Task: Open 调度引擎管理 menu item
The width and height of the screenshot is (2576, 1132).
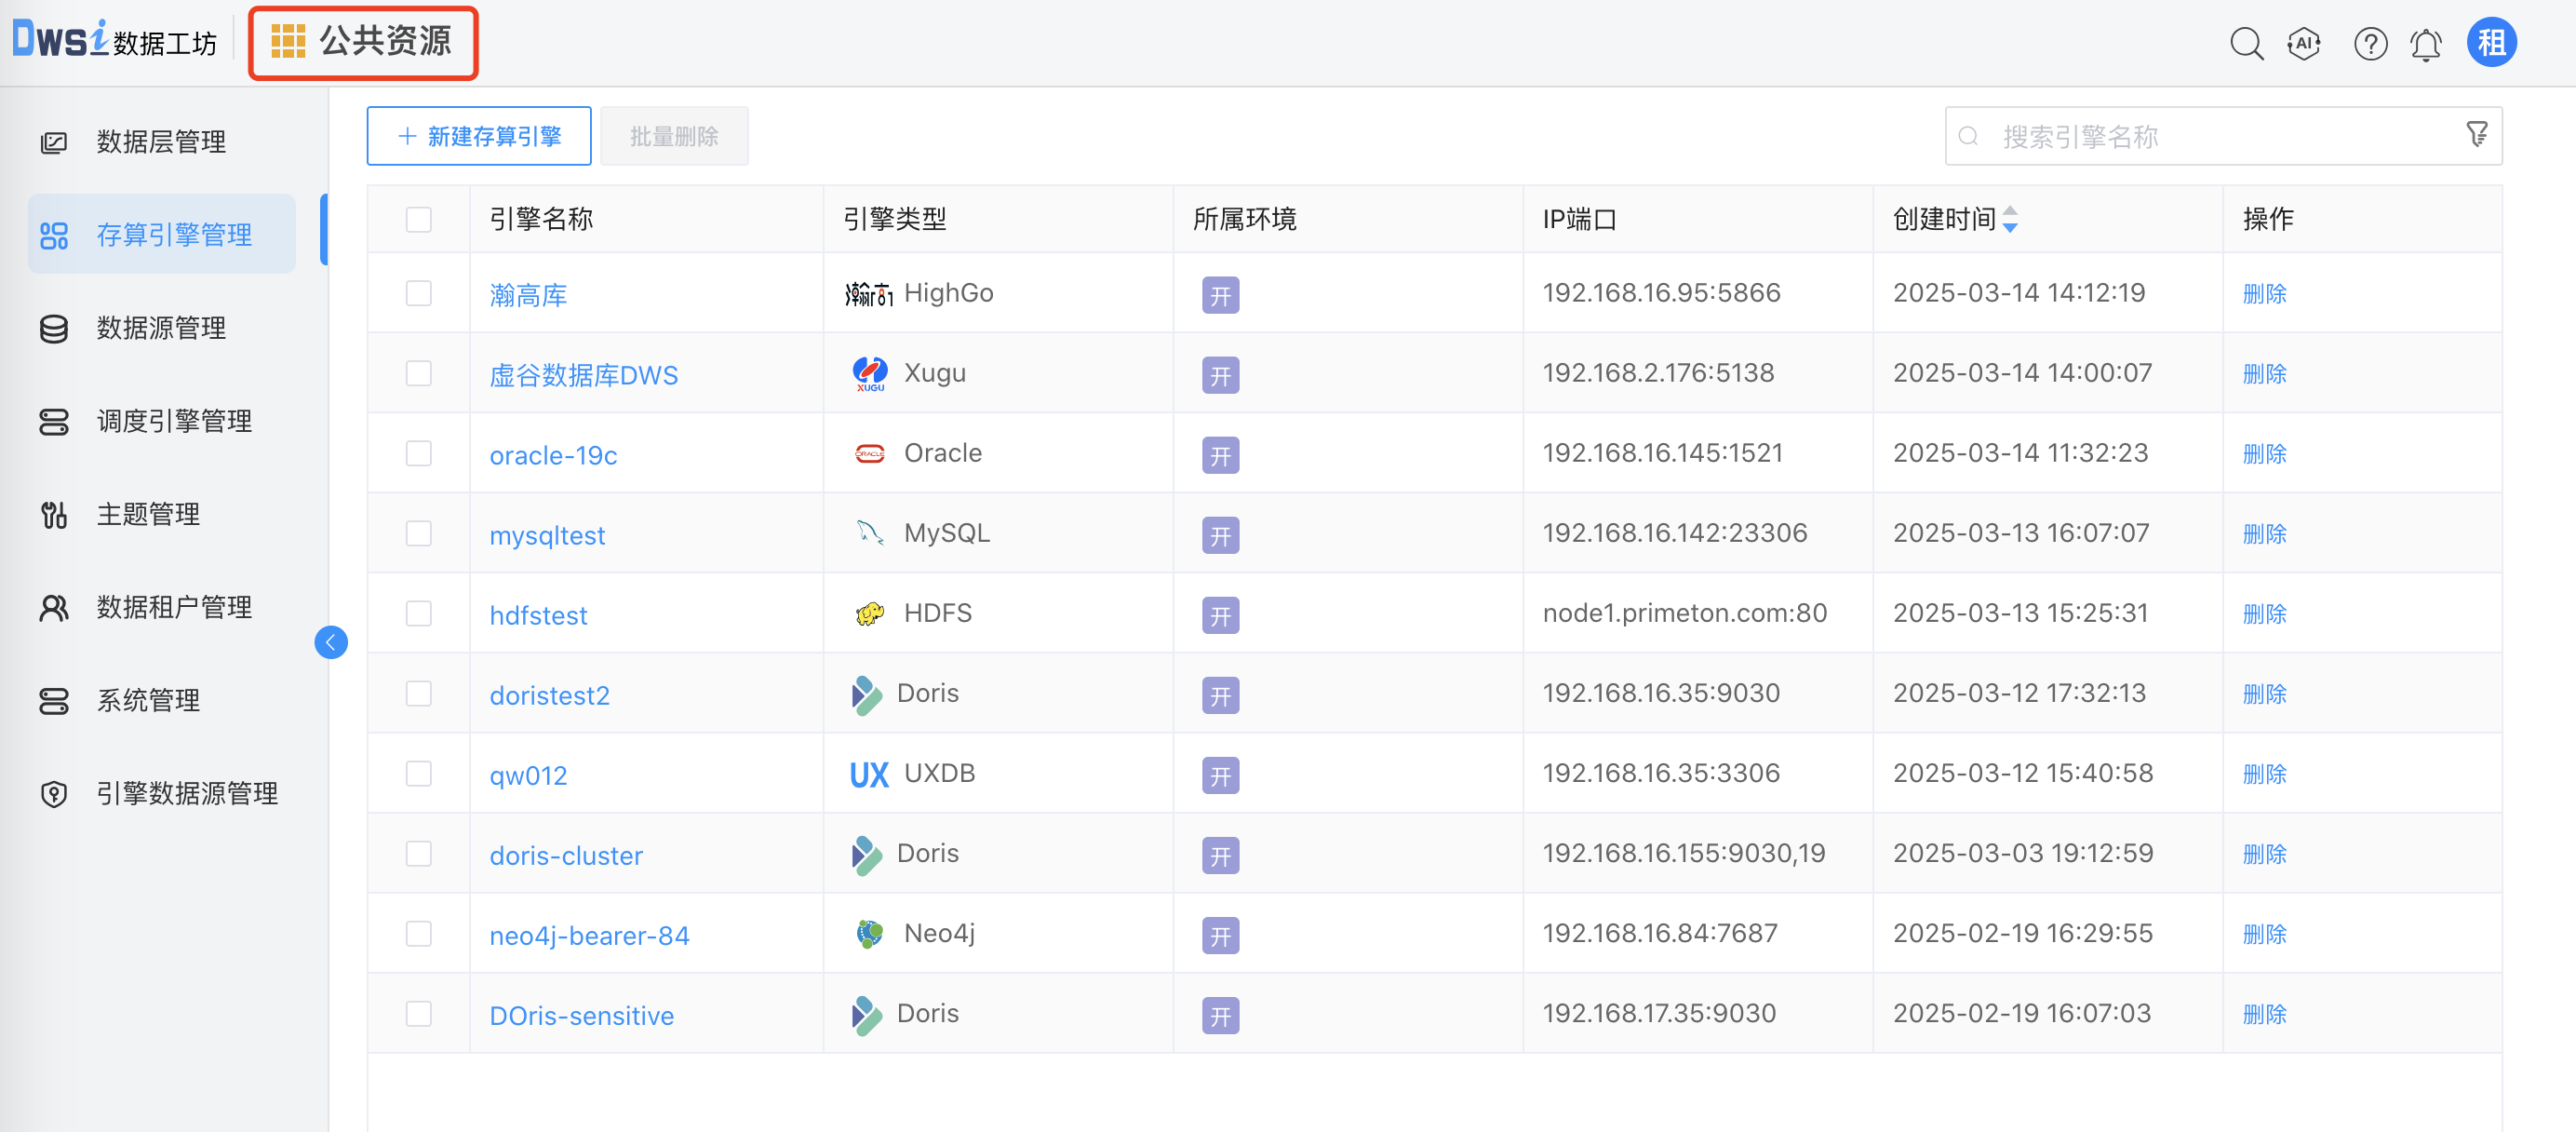Action: tap(173, 421)
